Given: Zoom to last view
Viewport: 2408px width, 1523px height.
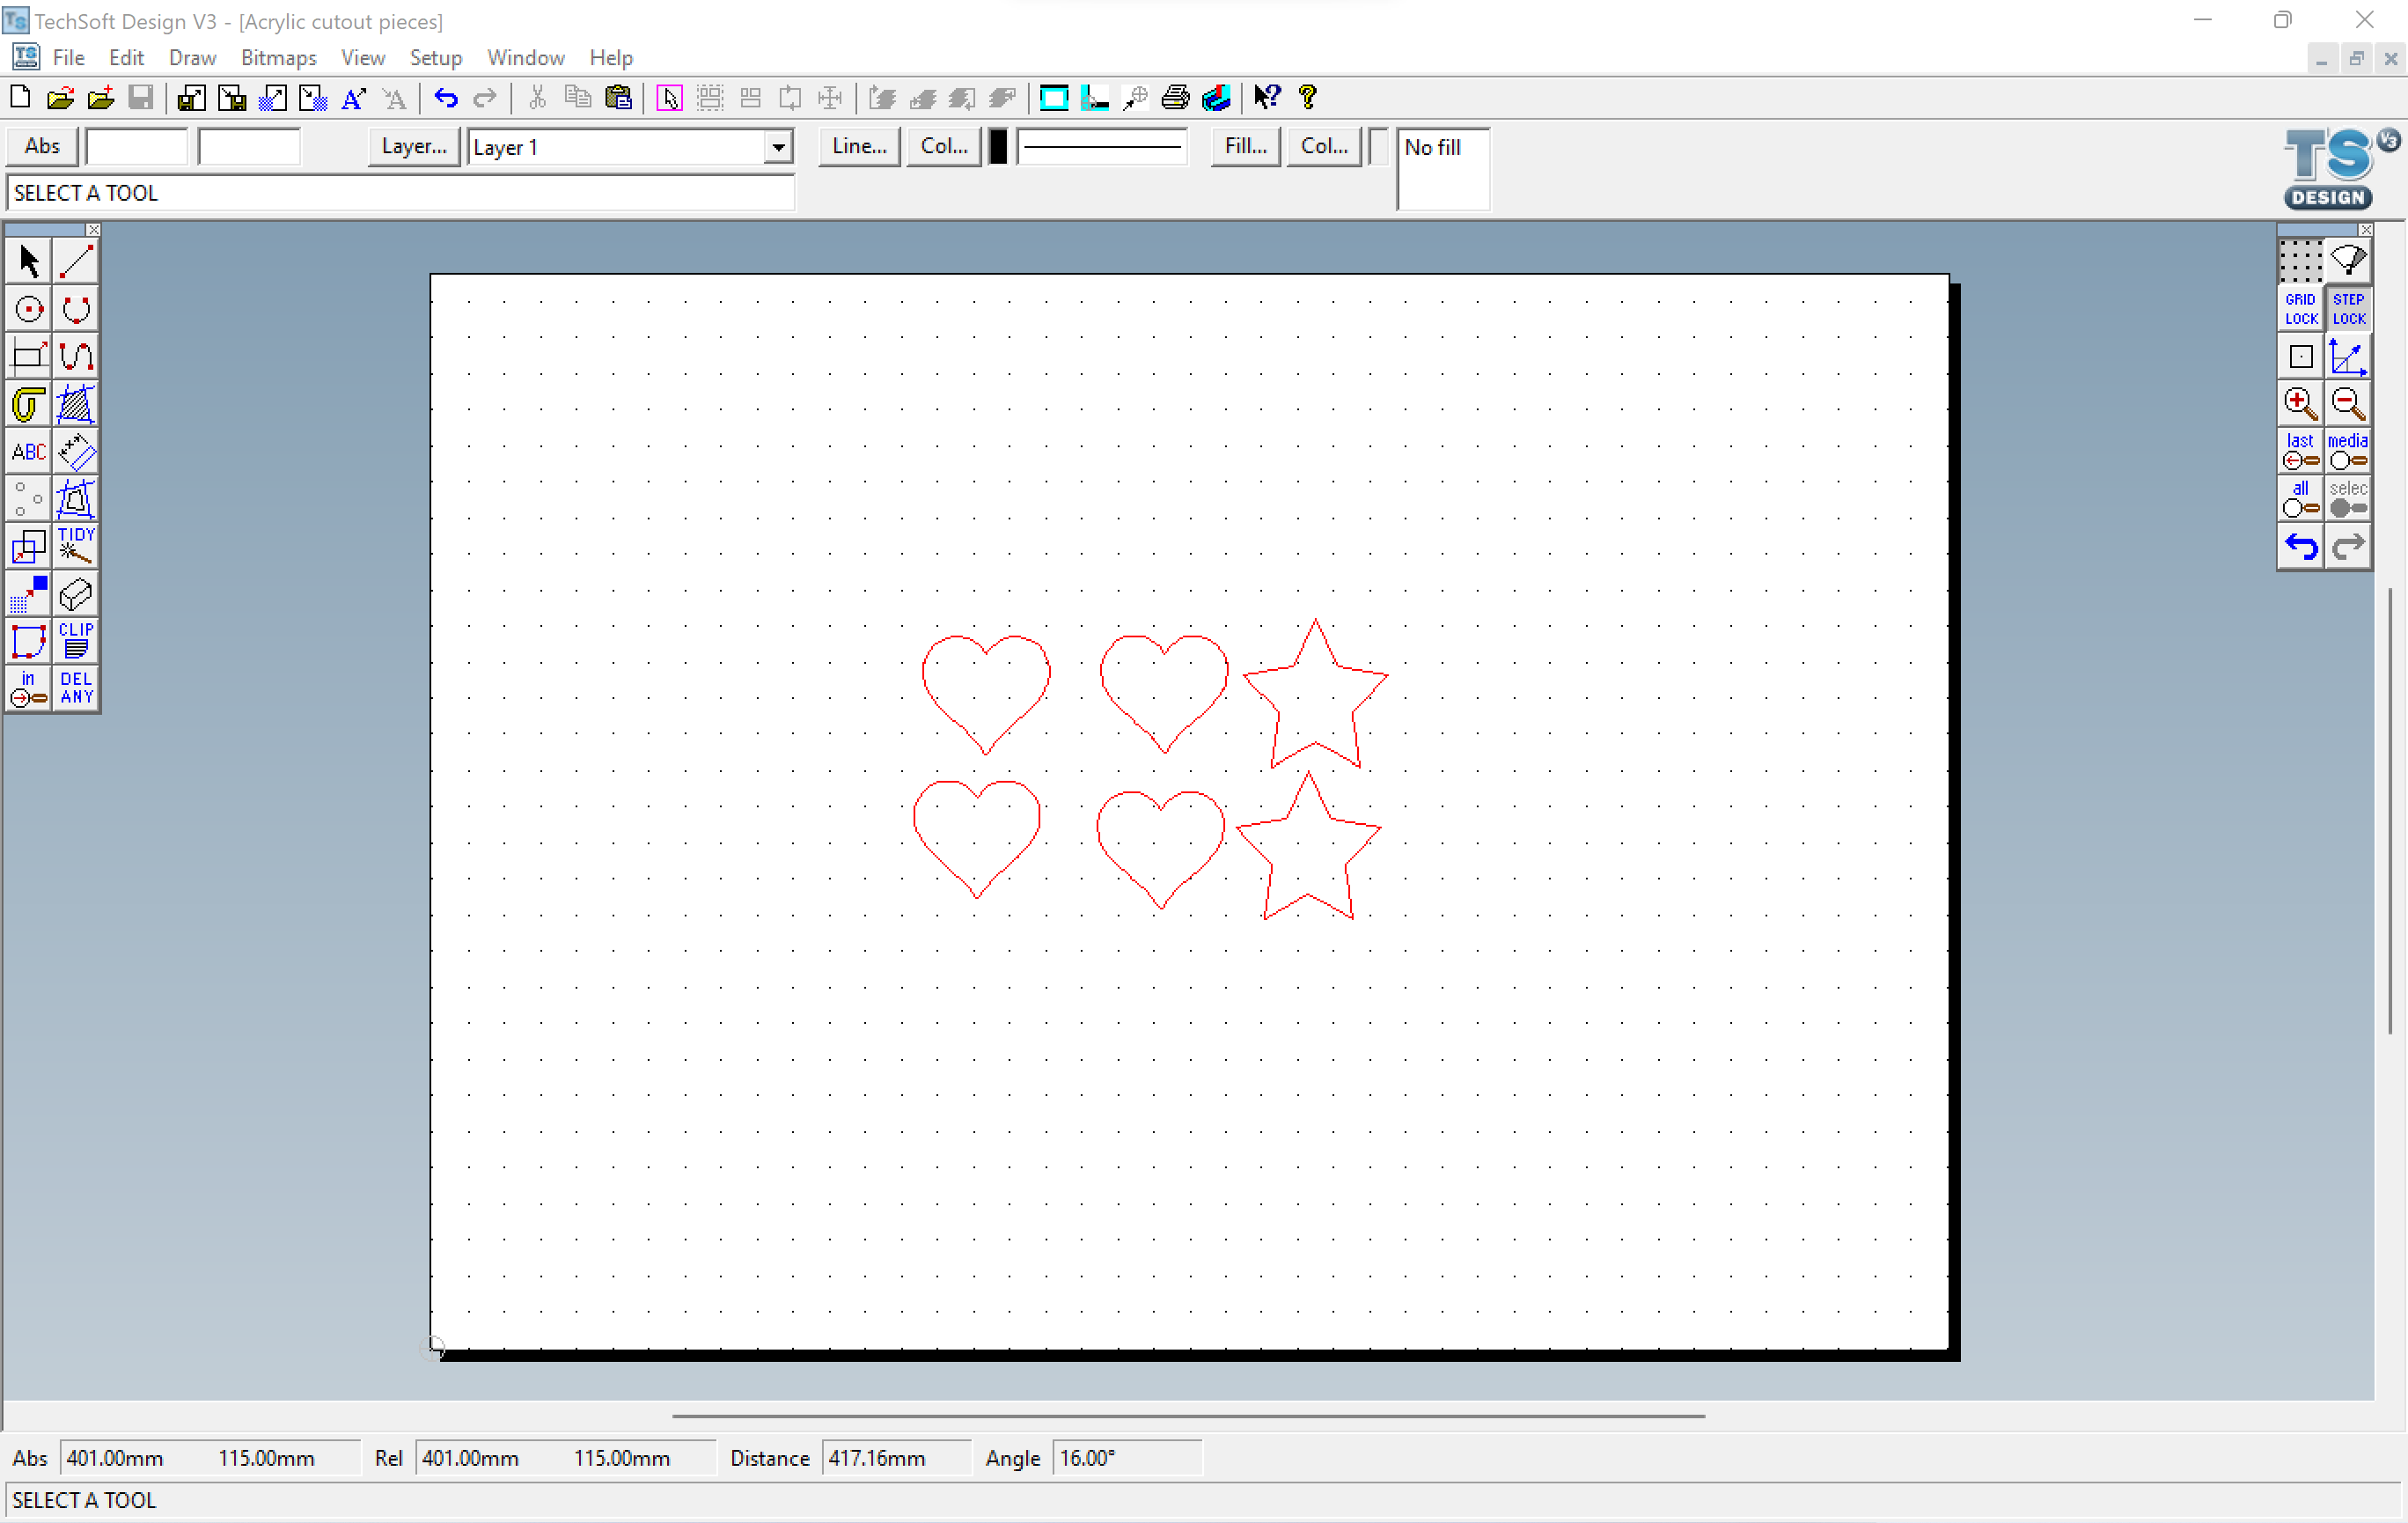Looking at the screenshot, I should tap(2300, 451).
